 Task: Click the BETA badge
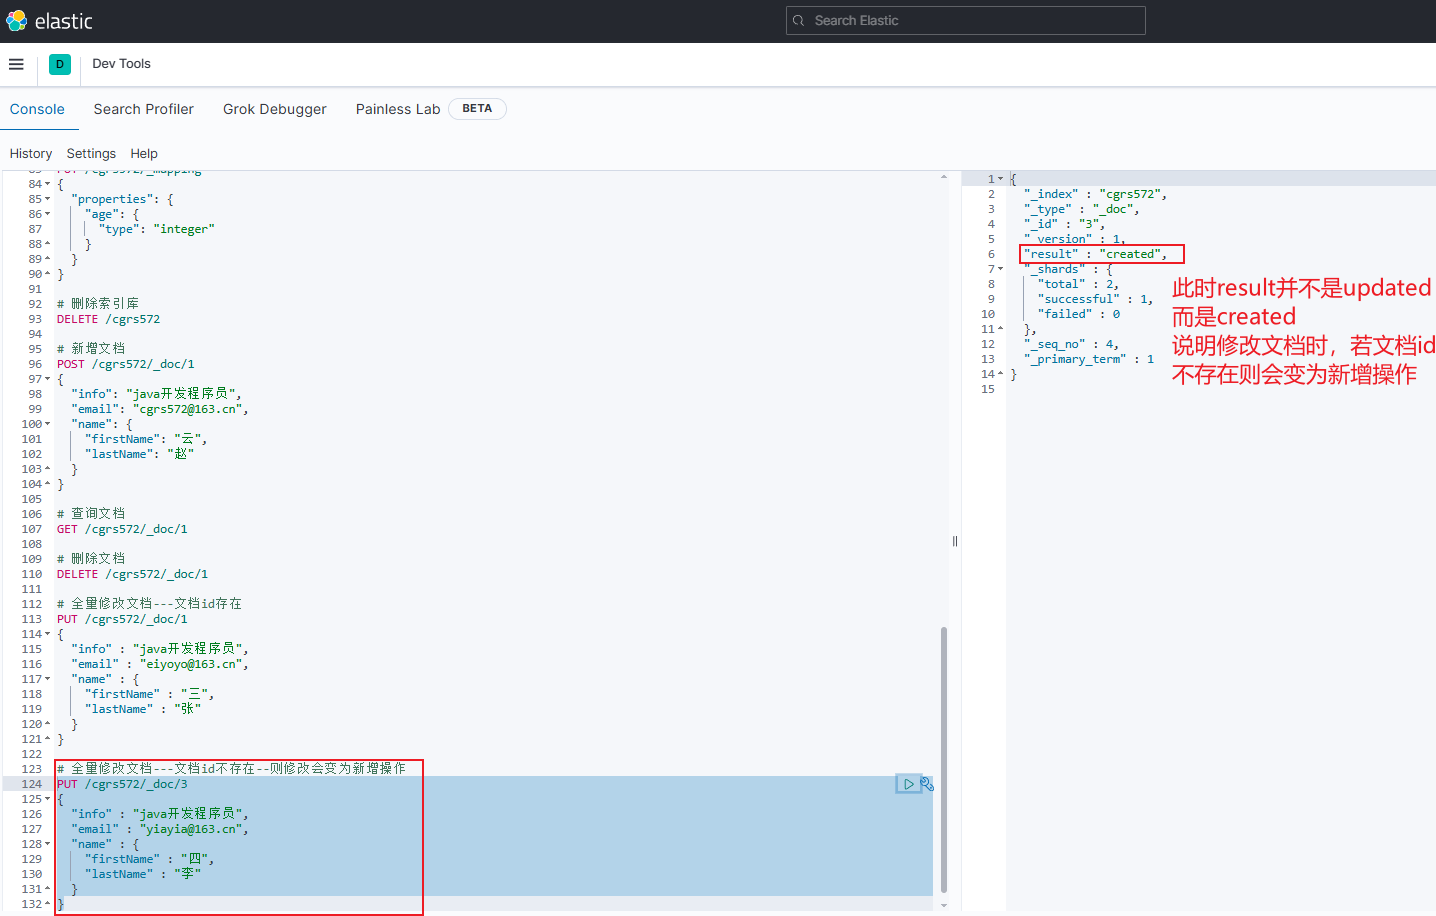[477, 109]
